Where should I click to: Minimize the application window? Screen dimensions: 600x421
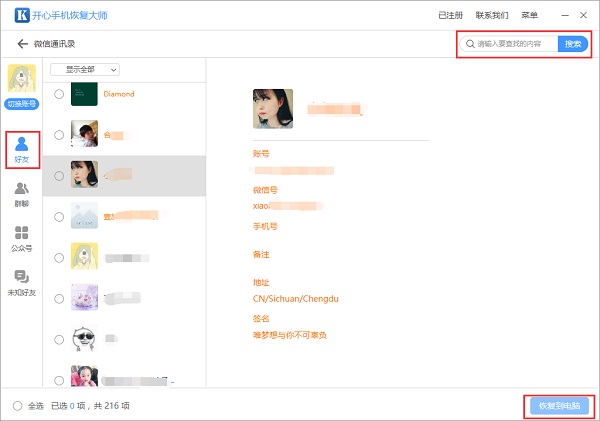click(x=565, y=15)
